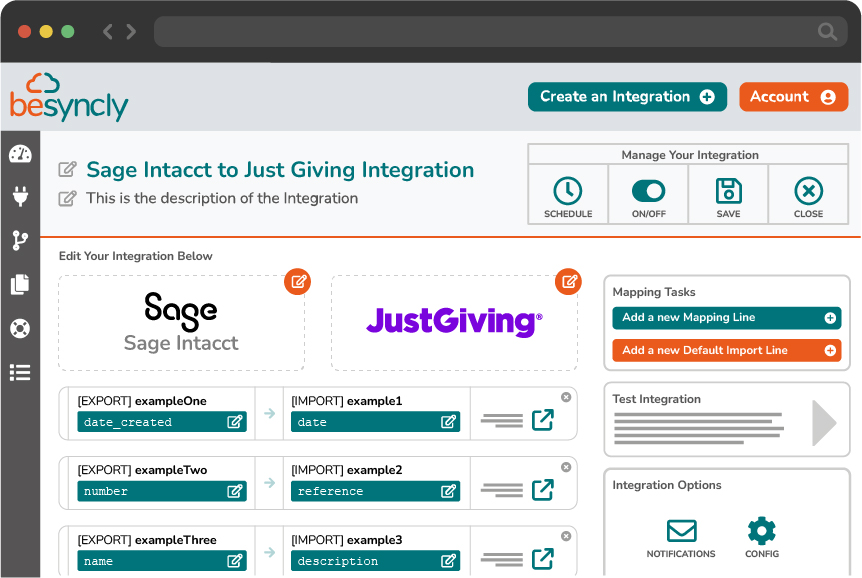
Task: Click the browser search magnifier icon
Action: click(x=827, y=31)
